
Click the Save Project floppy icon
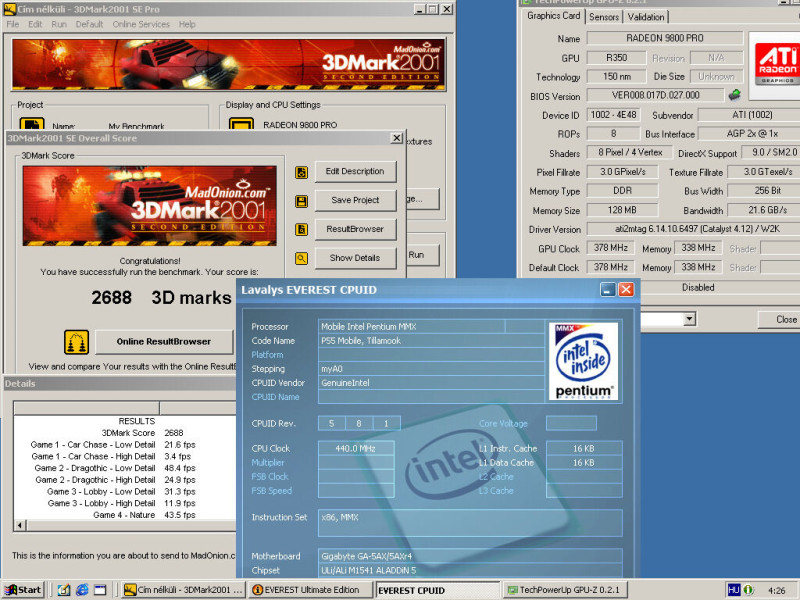302,202
